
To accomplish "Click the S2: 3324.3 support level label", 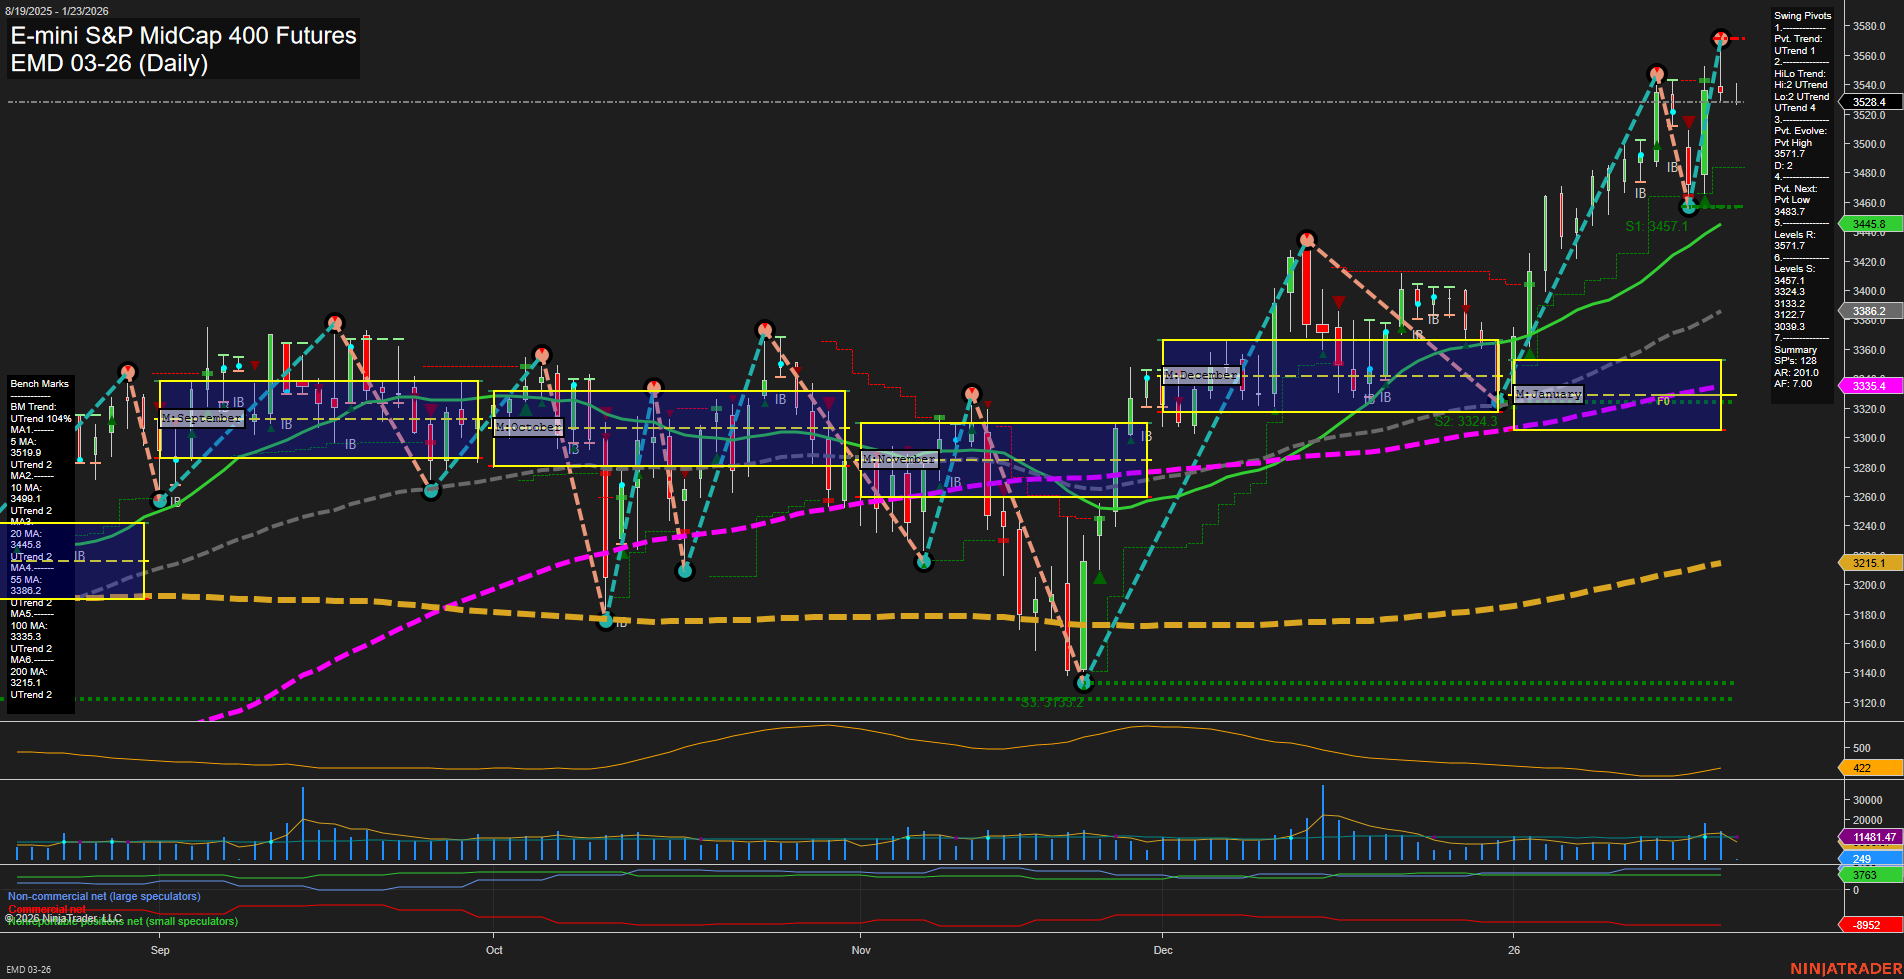I will [x=1465, y=421].
